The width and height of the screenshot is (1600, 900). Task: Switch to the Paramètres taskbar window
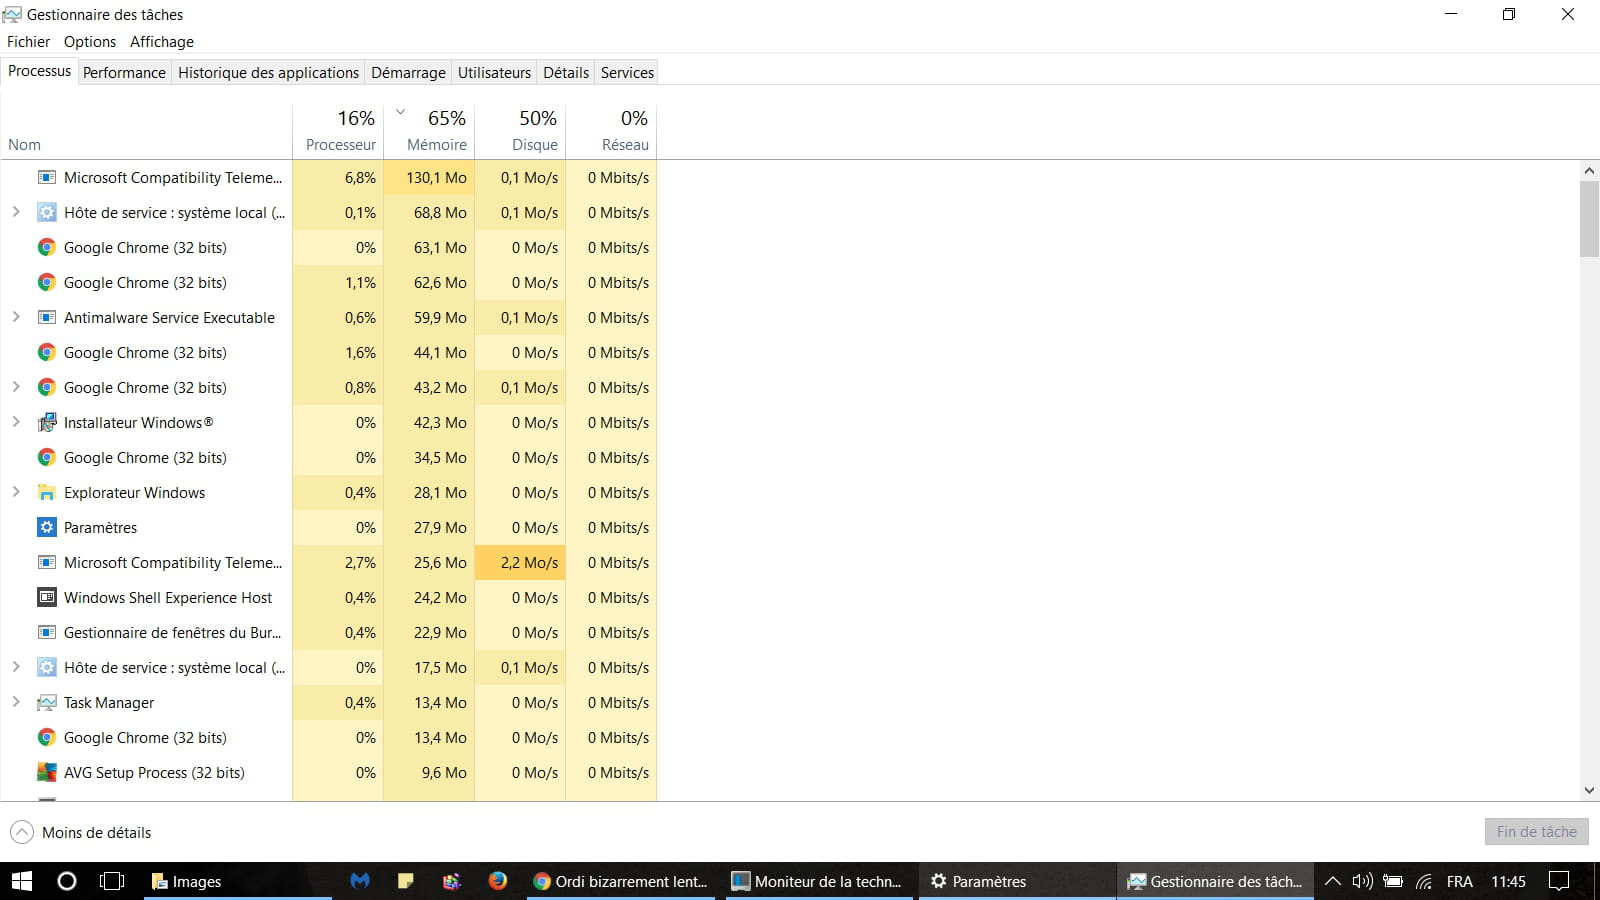point(1015,881)
